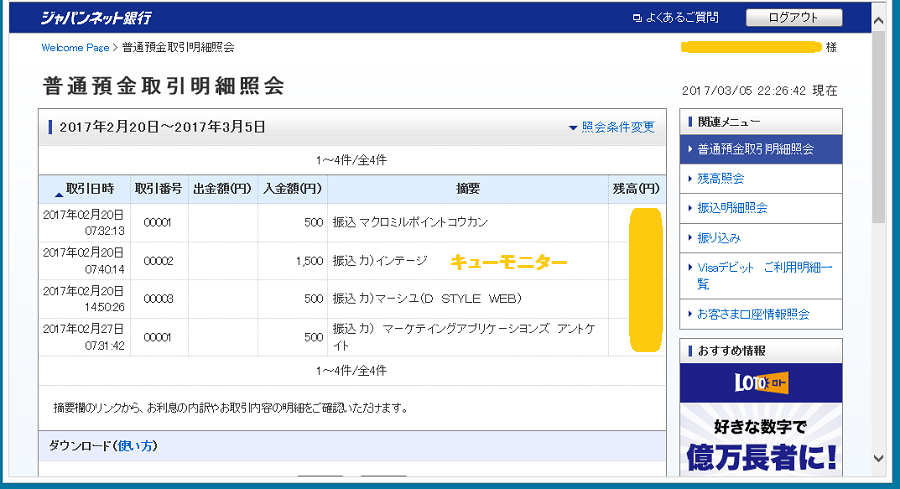The height and width of the screenshot is (489, 900).
Task: Click the scrollbar down arrow
Action: 878,458
